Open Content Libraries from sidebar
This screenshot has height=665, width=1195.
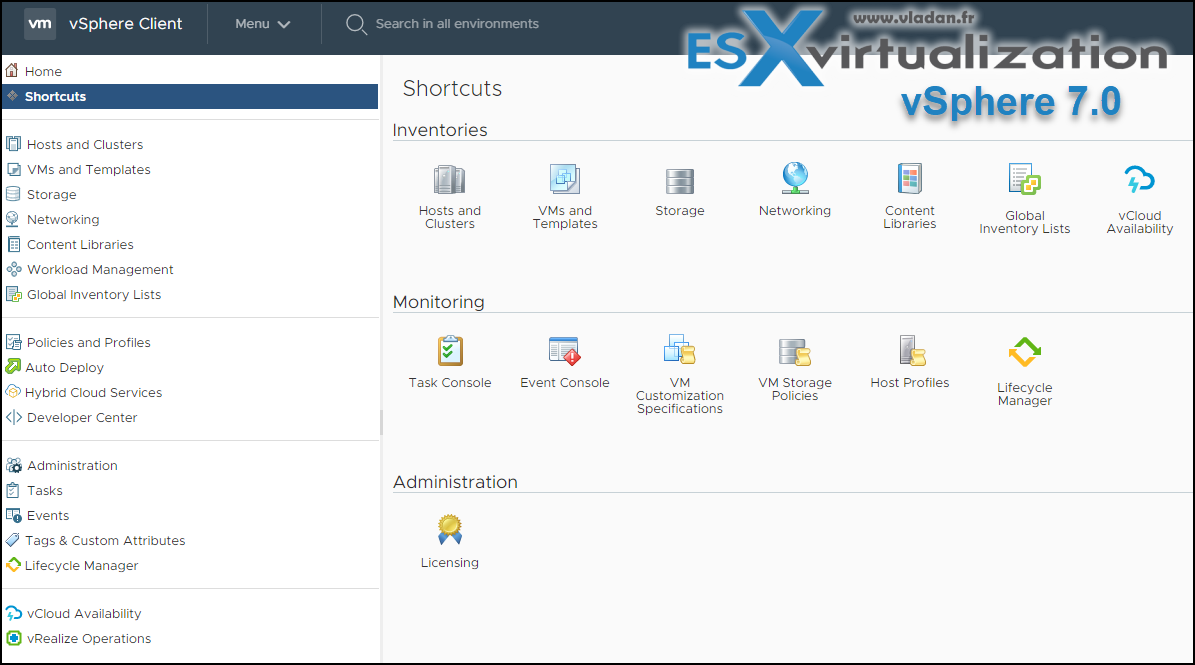(80, 245)
